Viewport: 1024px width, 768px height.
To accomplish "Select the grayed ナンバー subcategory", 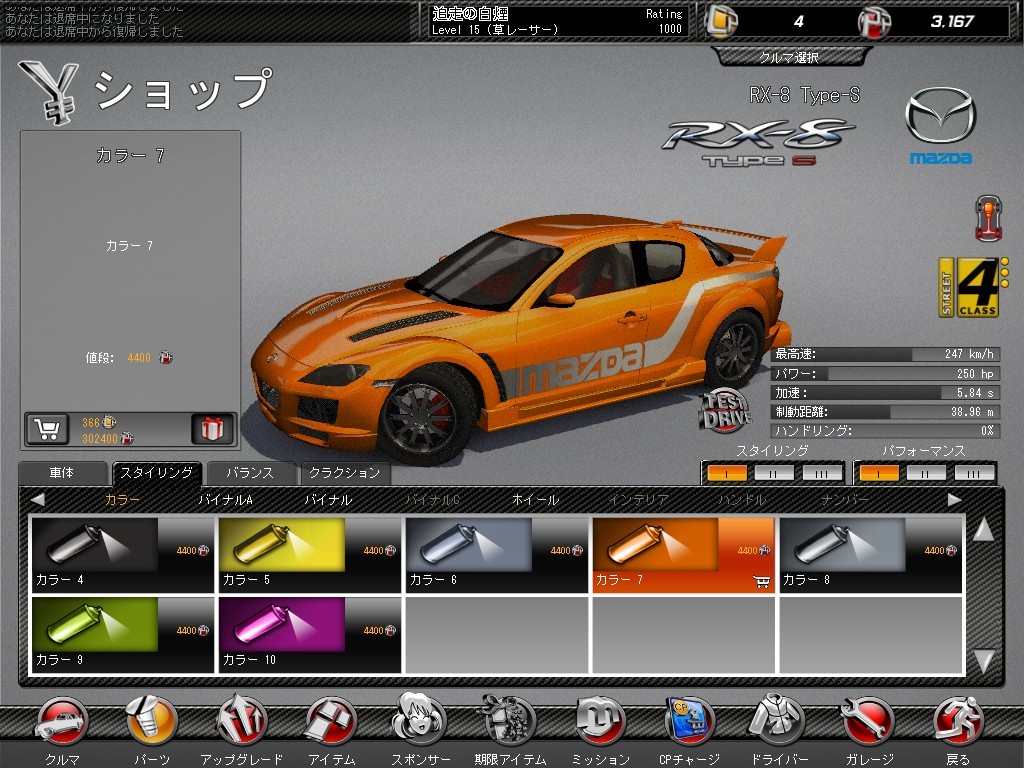I will point(844,500).
